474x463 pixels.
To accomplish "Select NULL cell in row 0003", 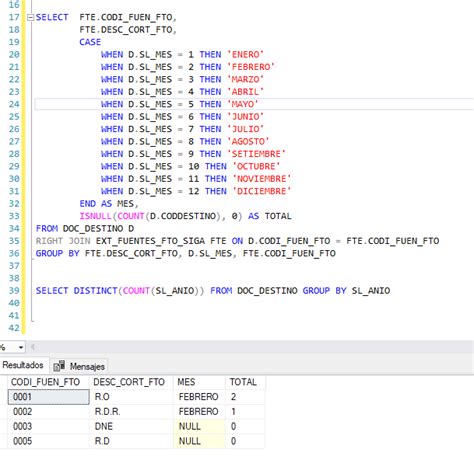I will [x=199, y=426].
